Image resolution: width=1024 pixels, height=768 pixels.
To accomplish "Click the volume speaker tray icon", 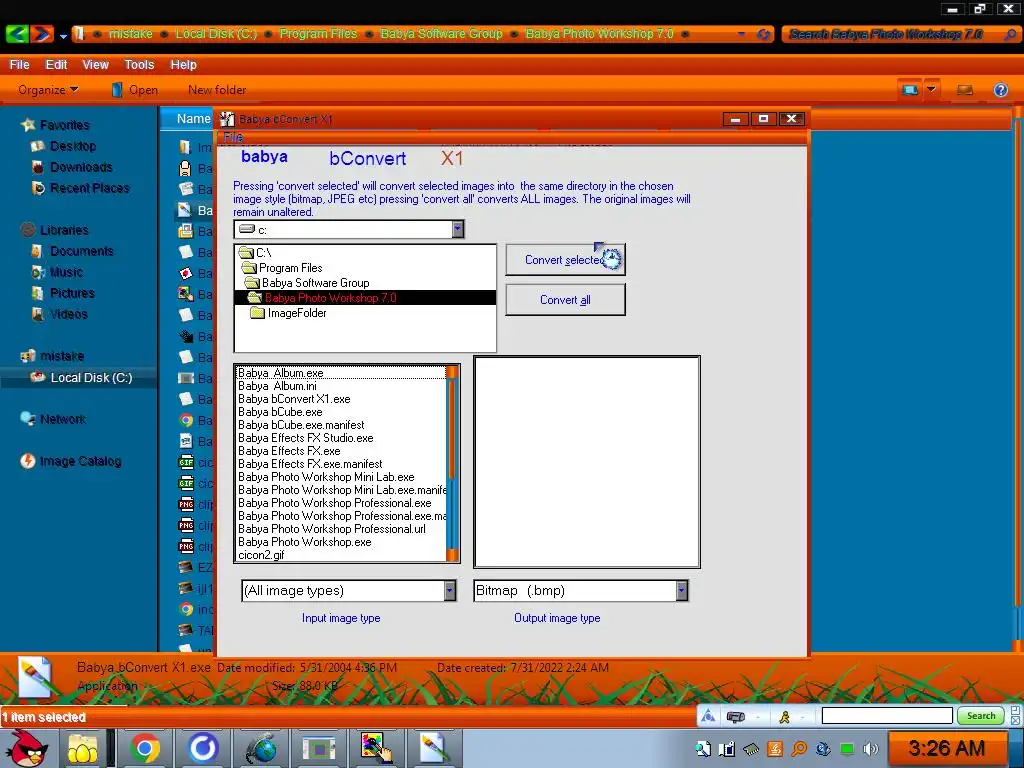I will pos(870,749).
